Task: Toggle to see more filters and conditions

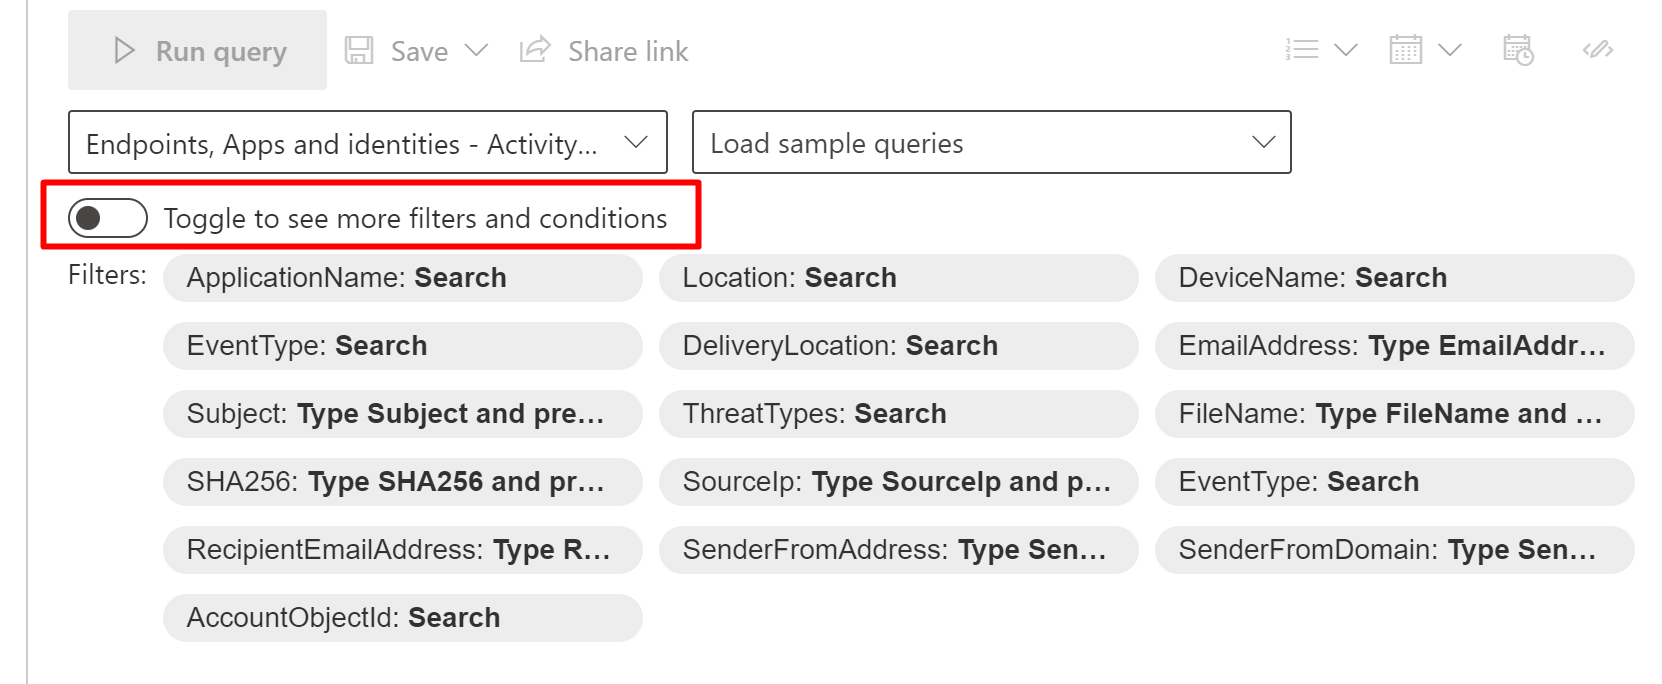Action: [x=108, y=218]
